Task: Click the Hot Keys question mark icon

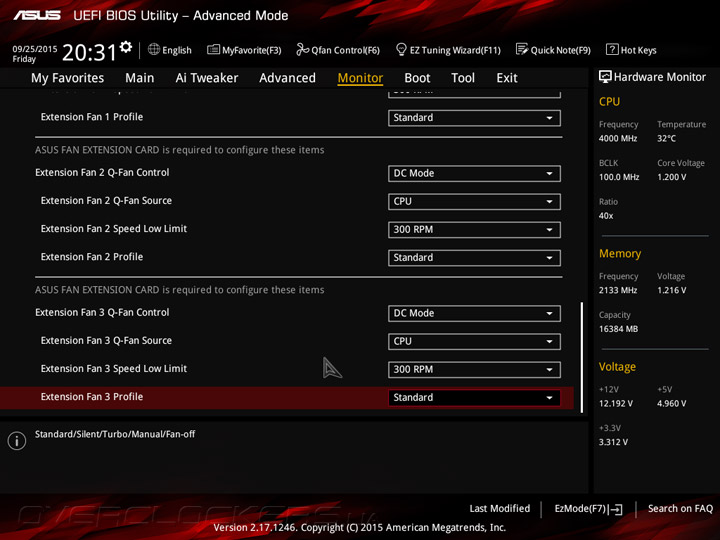Action: pyautogui.click(x=612, y=49)
